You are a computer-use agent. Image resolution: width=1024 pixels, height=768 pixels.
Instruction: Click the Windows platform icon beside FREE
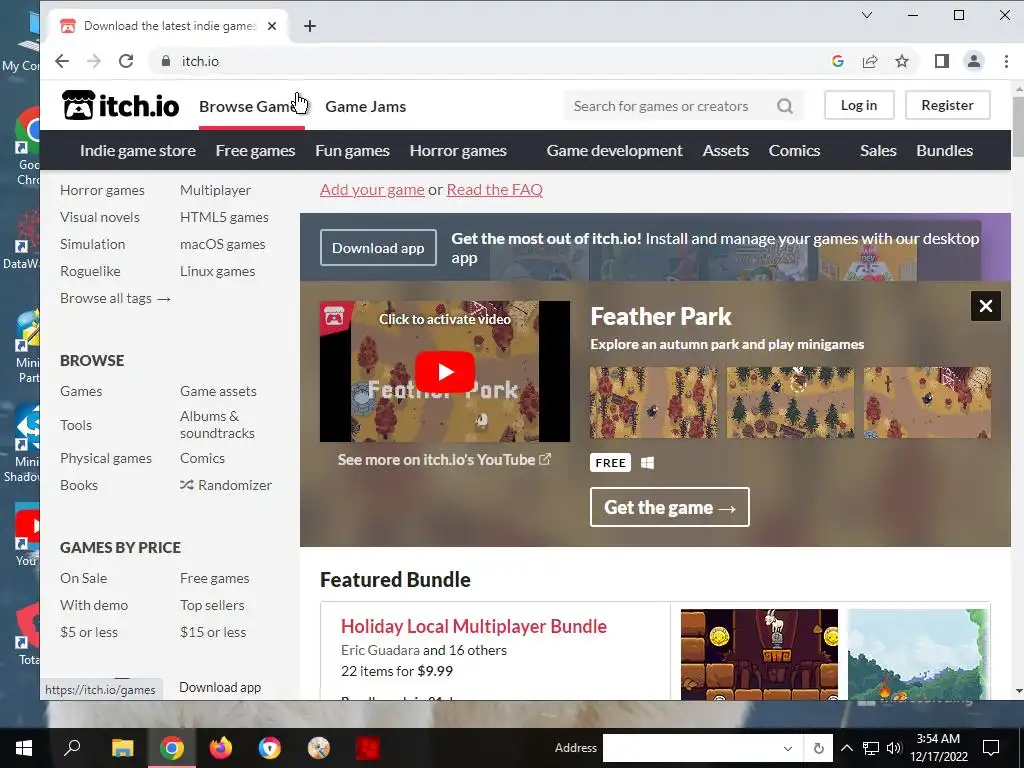click(647, 463)
